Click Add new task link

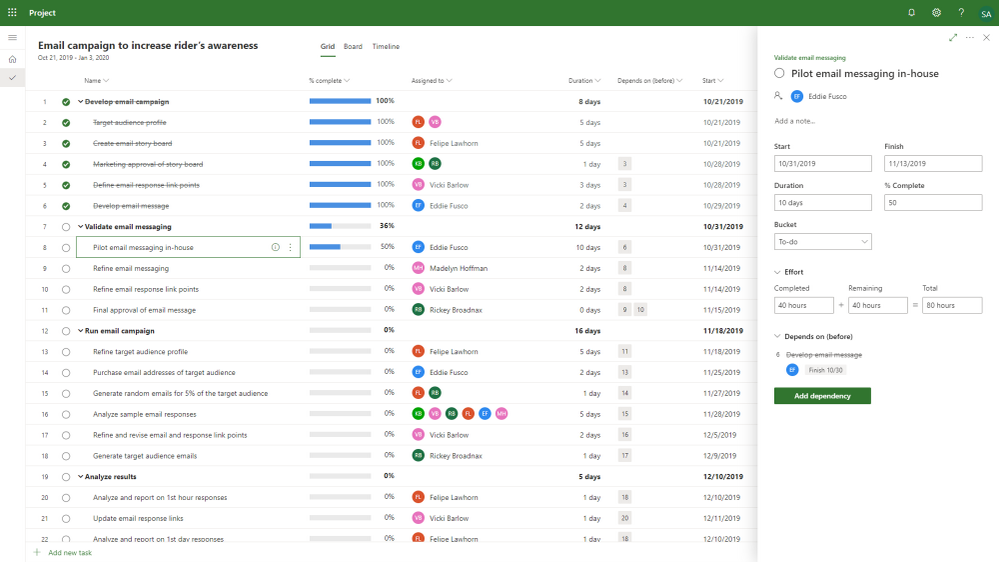point(69,552)
